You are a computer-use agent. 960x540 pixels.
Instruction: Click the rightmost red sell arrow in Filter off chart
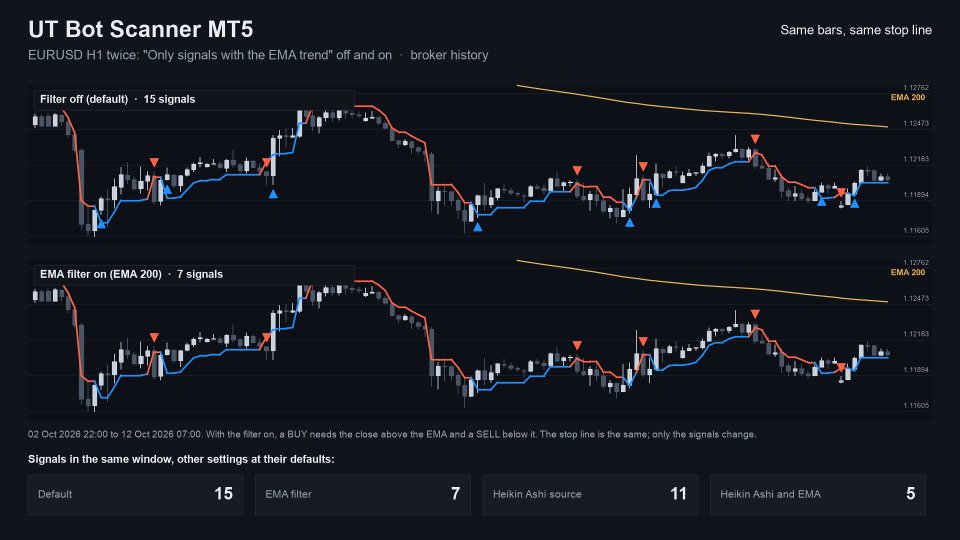coord(841,192)
